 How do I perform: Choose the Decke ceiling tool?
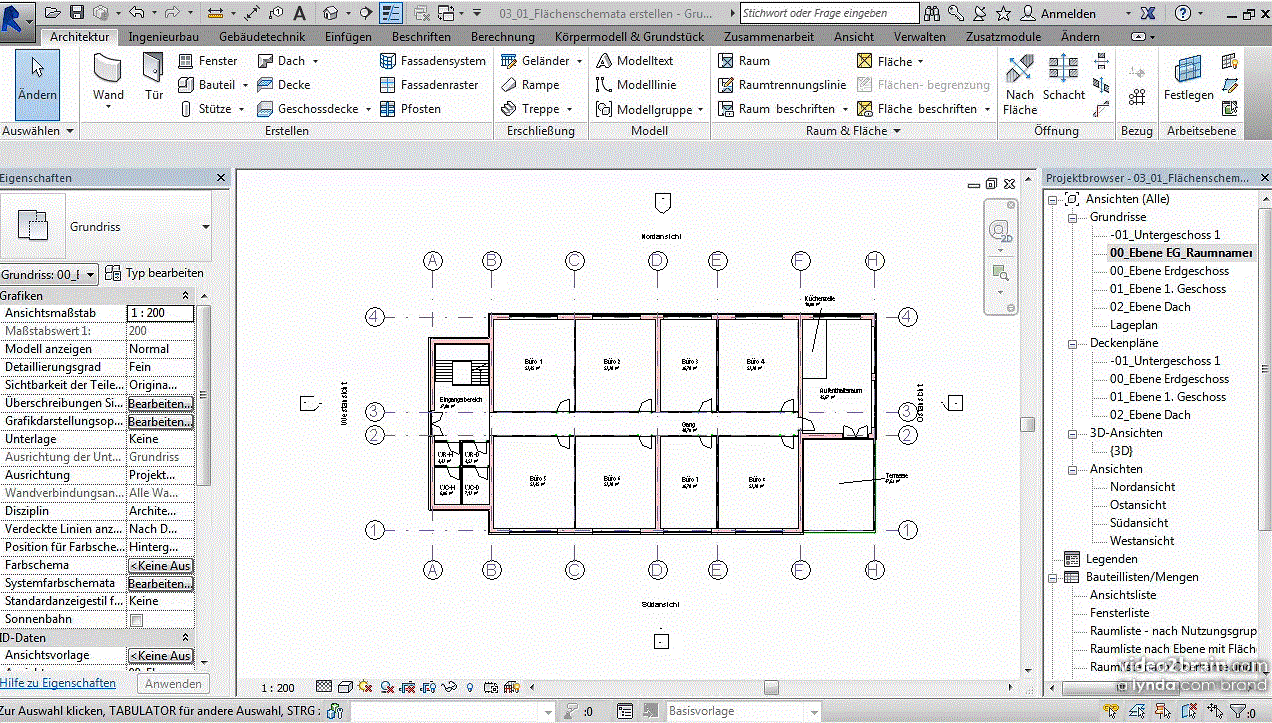(x=284, y=85)
